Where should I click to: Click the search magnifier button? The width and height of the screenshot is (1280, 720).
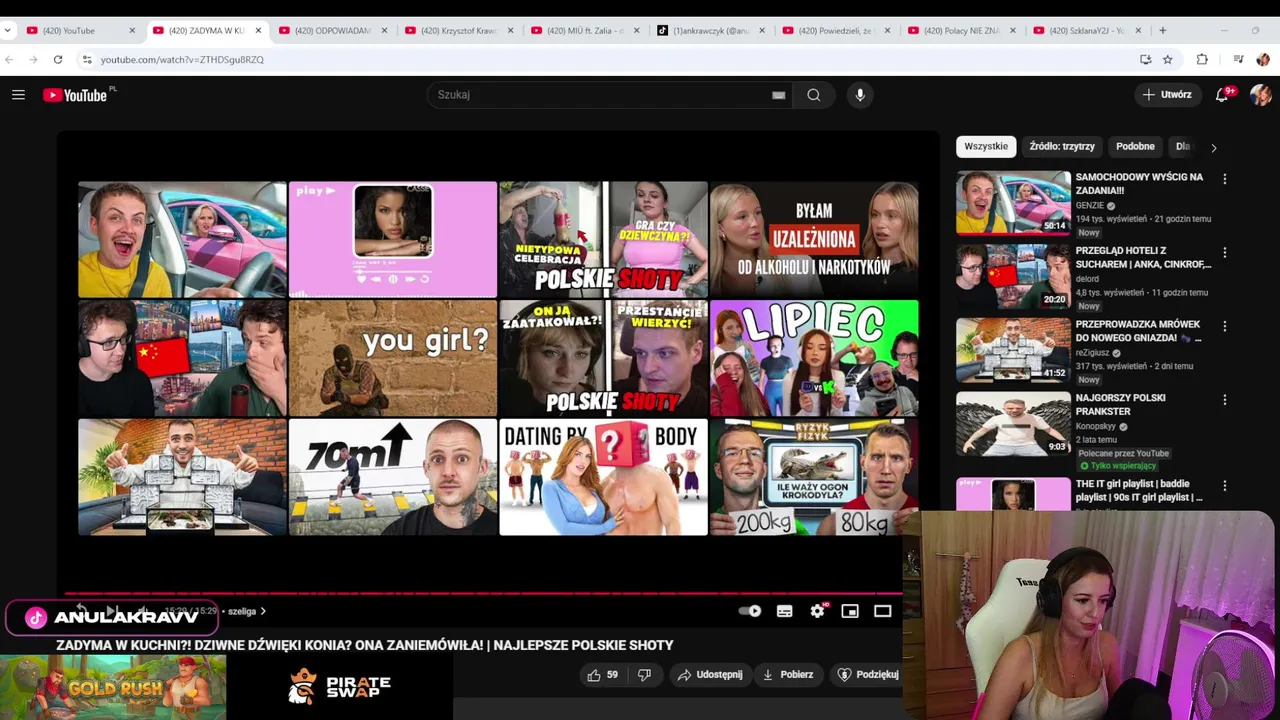point(814,95)
